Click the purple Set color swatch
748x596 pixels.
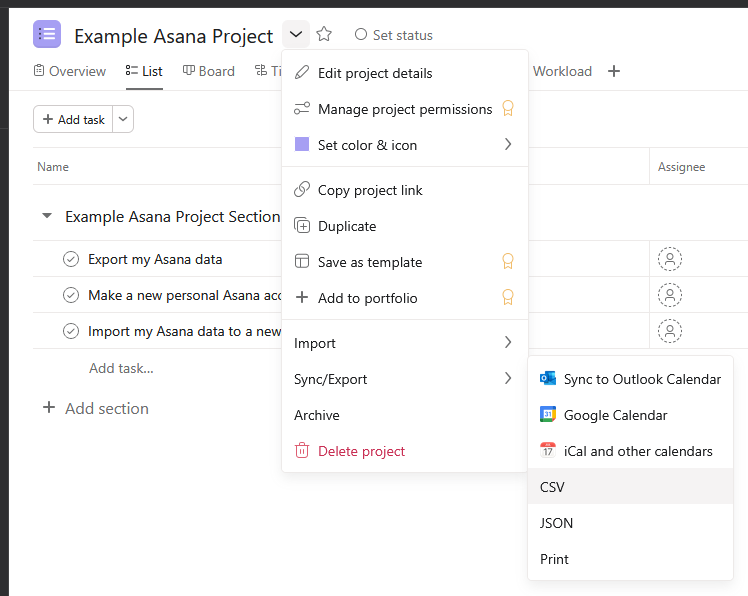(x=302, y=144)
